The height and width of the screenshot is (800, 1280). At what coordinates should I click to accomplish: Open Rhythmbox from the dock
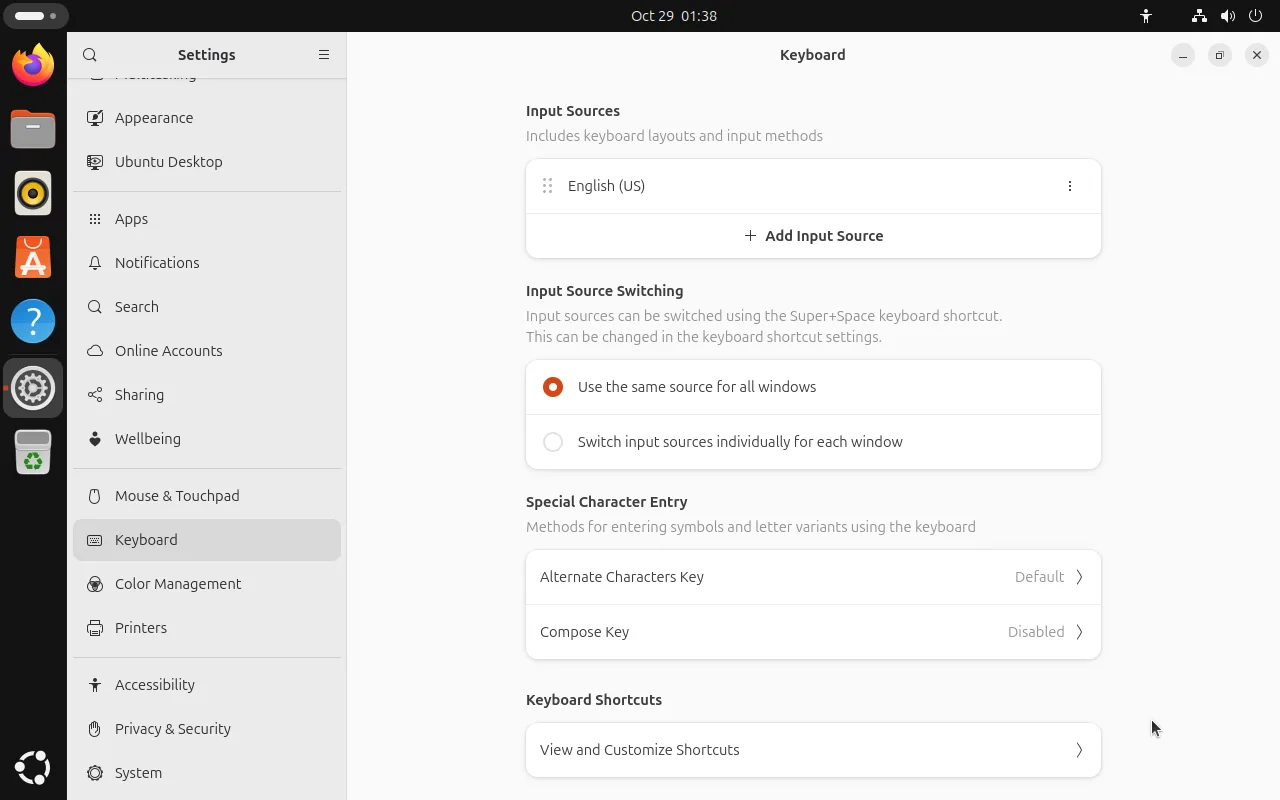pyautogui.click(x=33, y=194)
